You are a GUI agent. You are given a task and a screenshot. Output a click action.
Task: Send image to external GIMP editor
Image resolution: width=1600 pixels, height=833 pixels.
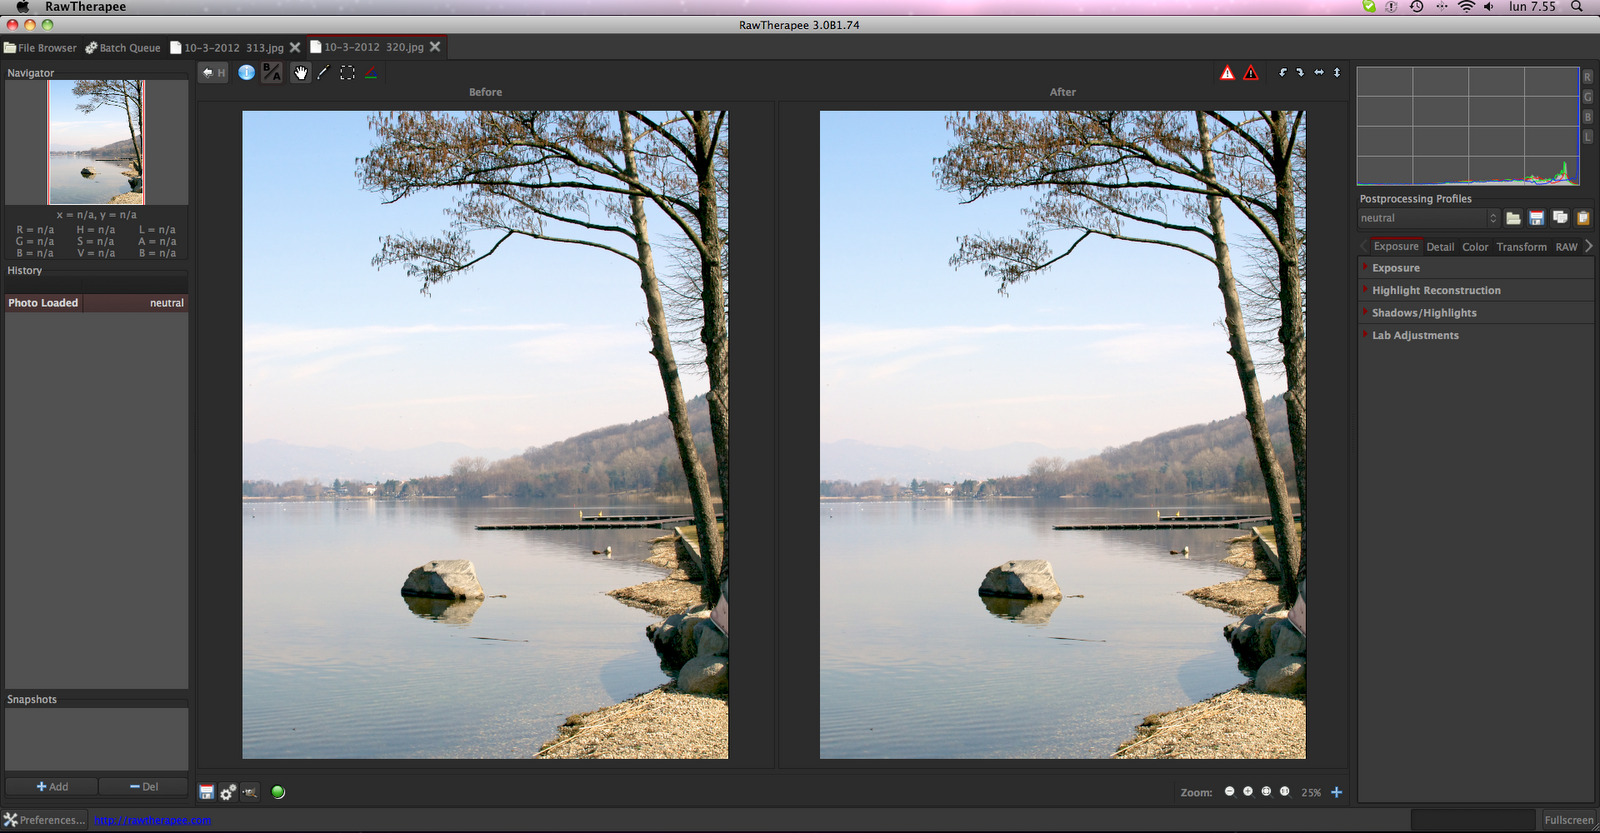[250, 792]
